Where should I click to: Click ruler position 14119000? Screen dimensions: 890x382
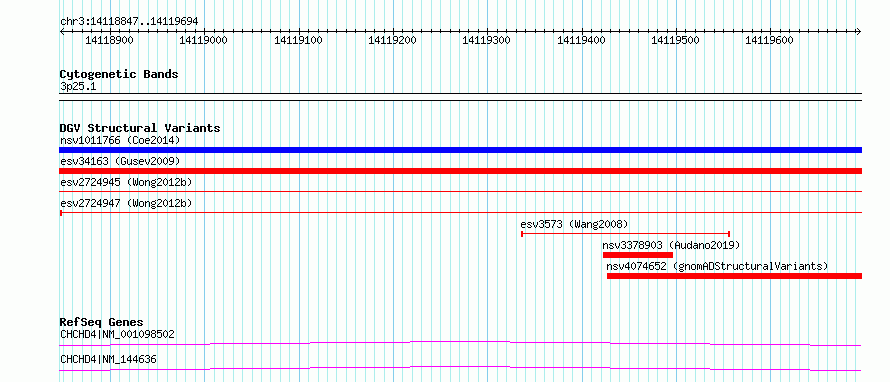tap(203, 40)
